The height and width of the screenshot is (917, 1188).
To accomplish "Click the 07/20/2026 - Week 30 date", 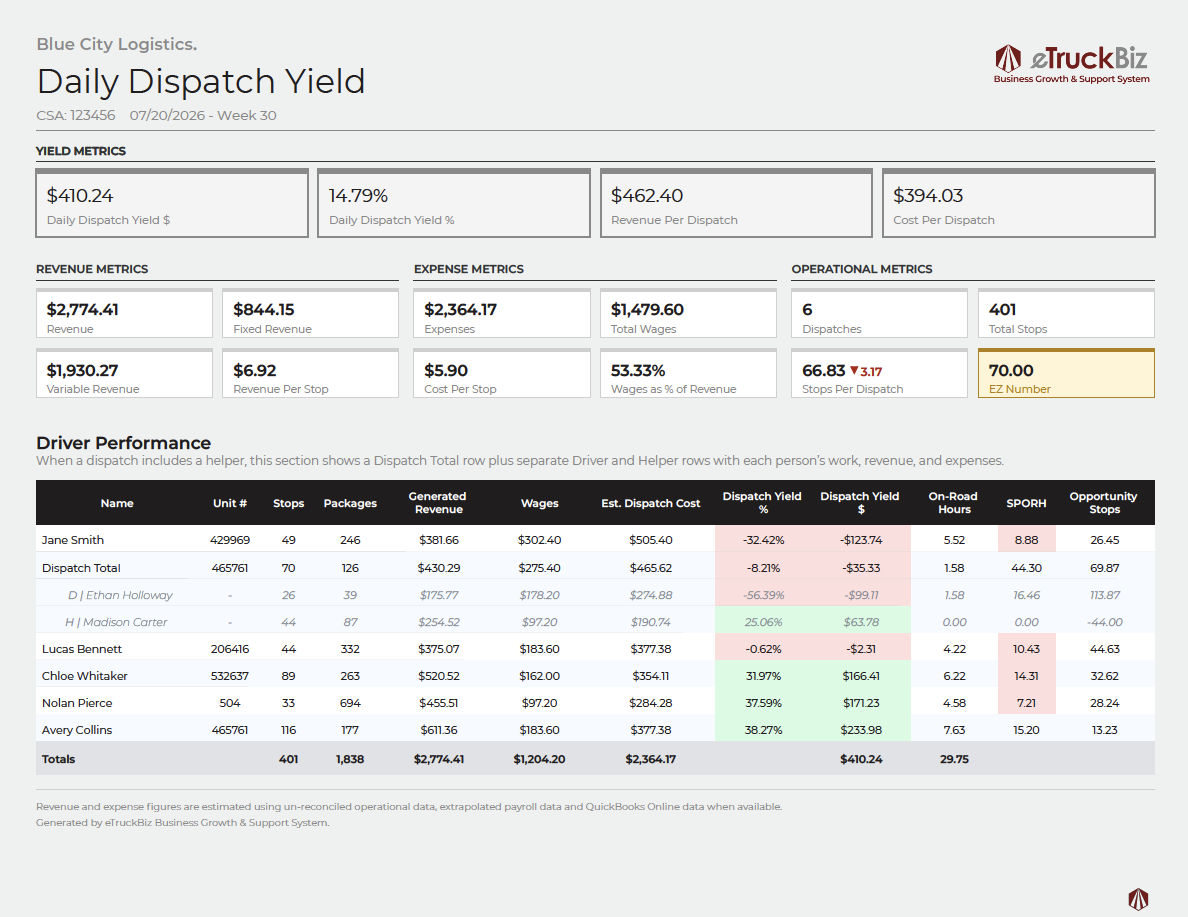I will coord(203,115).
